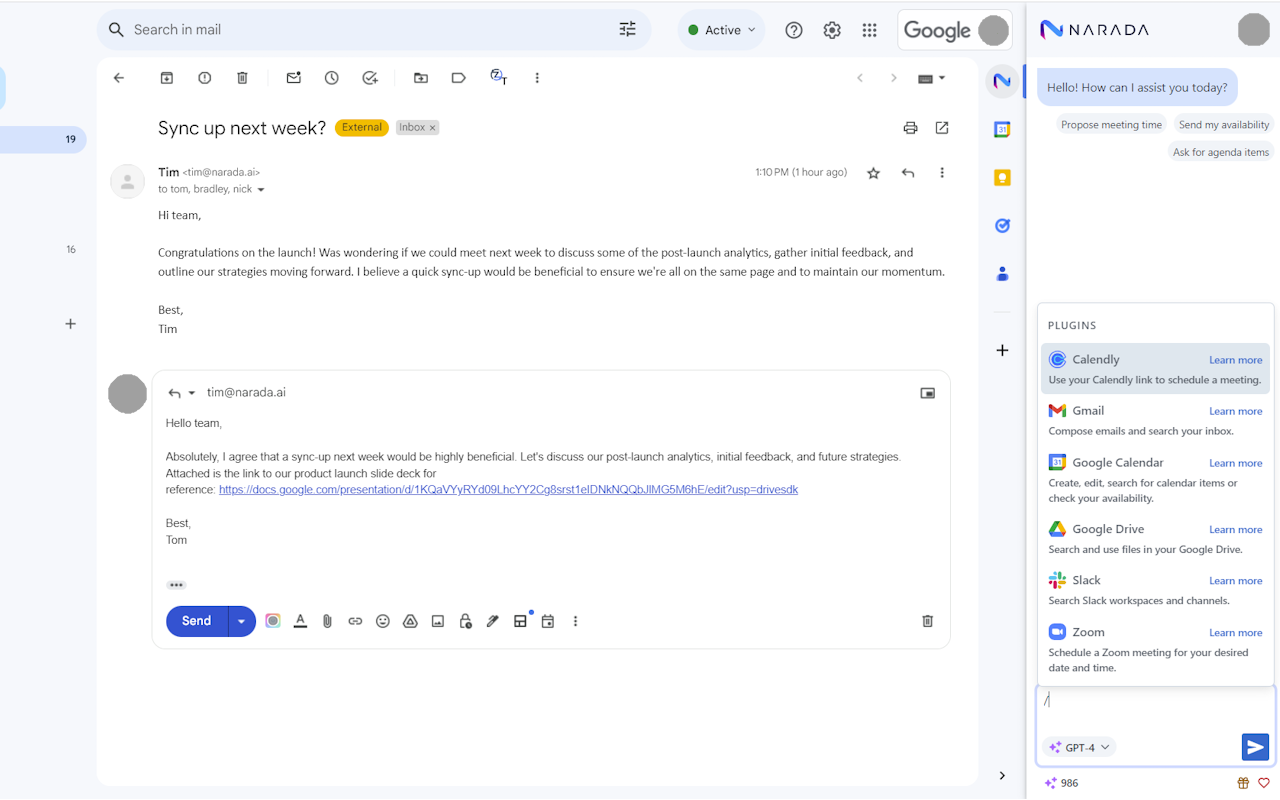Image resolution: width=1280 pixels, height=800 pixels.
Task: Click Learn more for the Calendly plugin
Action: click(x=1235, y=359)
